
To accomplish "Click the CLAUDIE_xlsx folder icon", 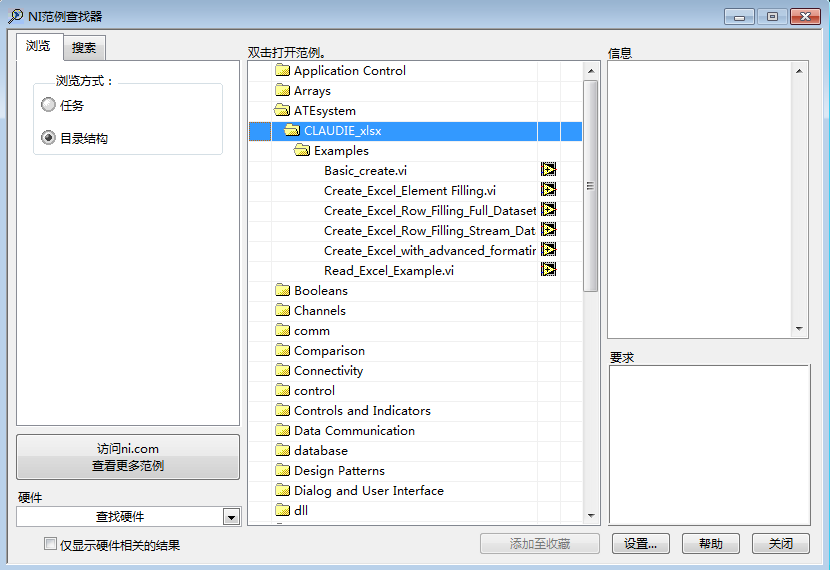I will click(x=292, y=131).
